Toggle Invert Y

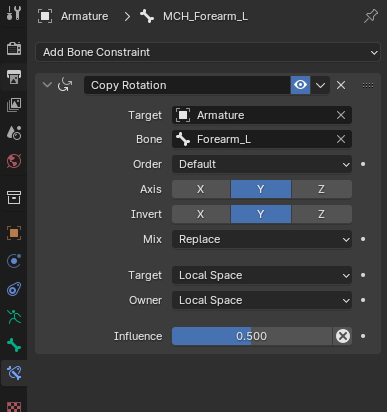(x=261, y=214)
